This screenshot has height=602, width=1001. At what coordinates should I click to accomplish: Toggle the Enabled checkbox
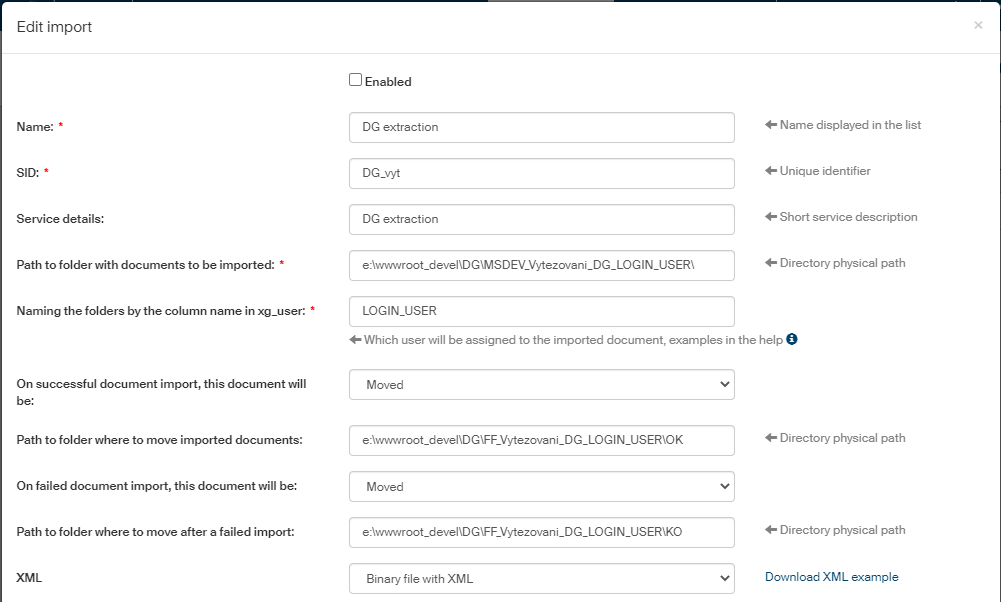click(355, 80)
